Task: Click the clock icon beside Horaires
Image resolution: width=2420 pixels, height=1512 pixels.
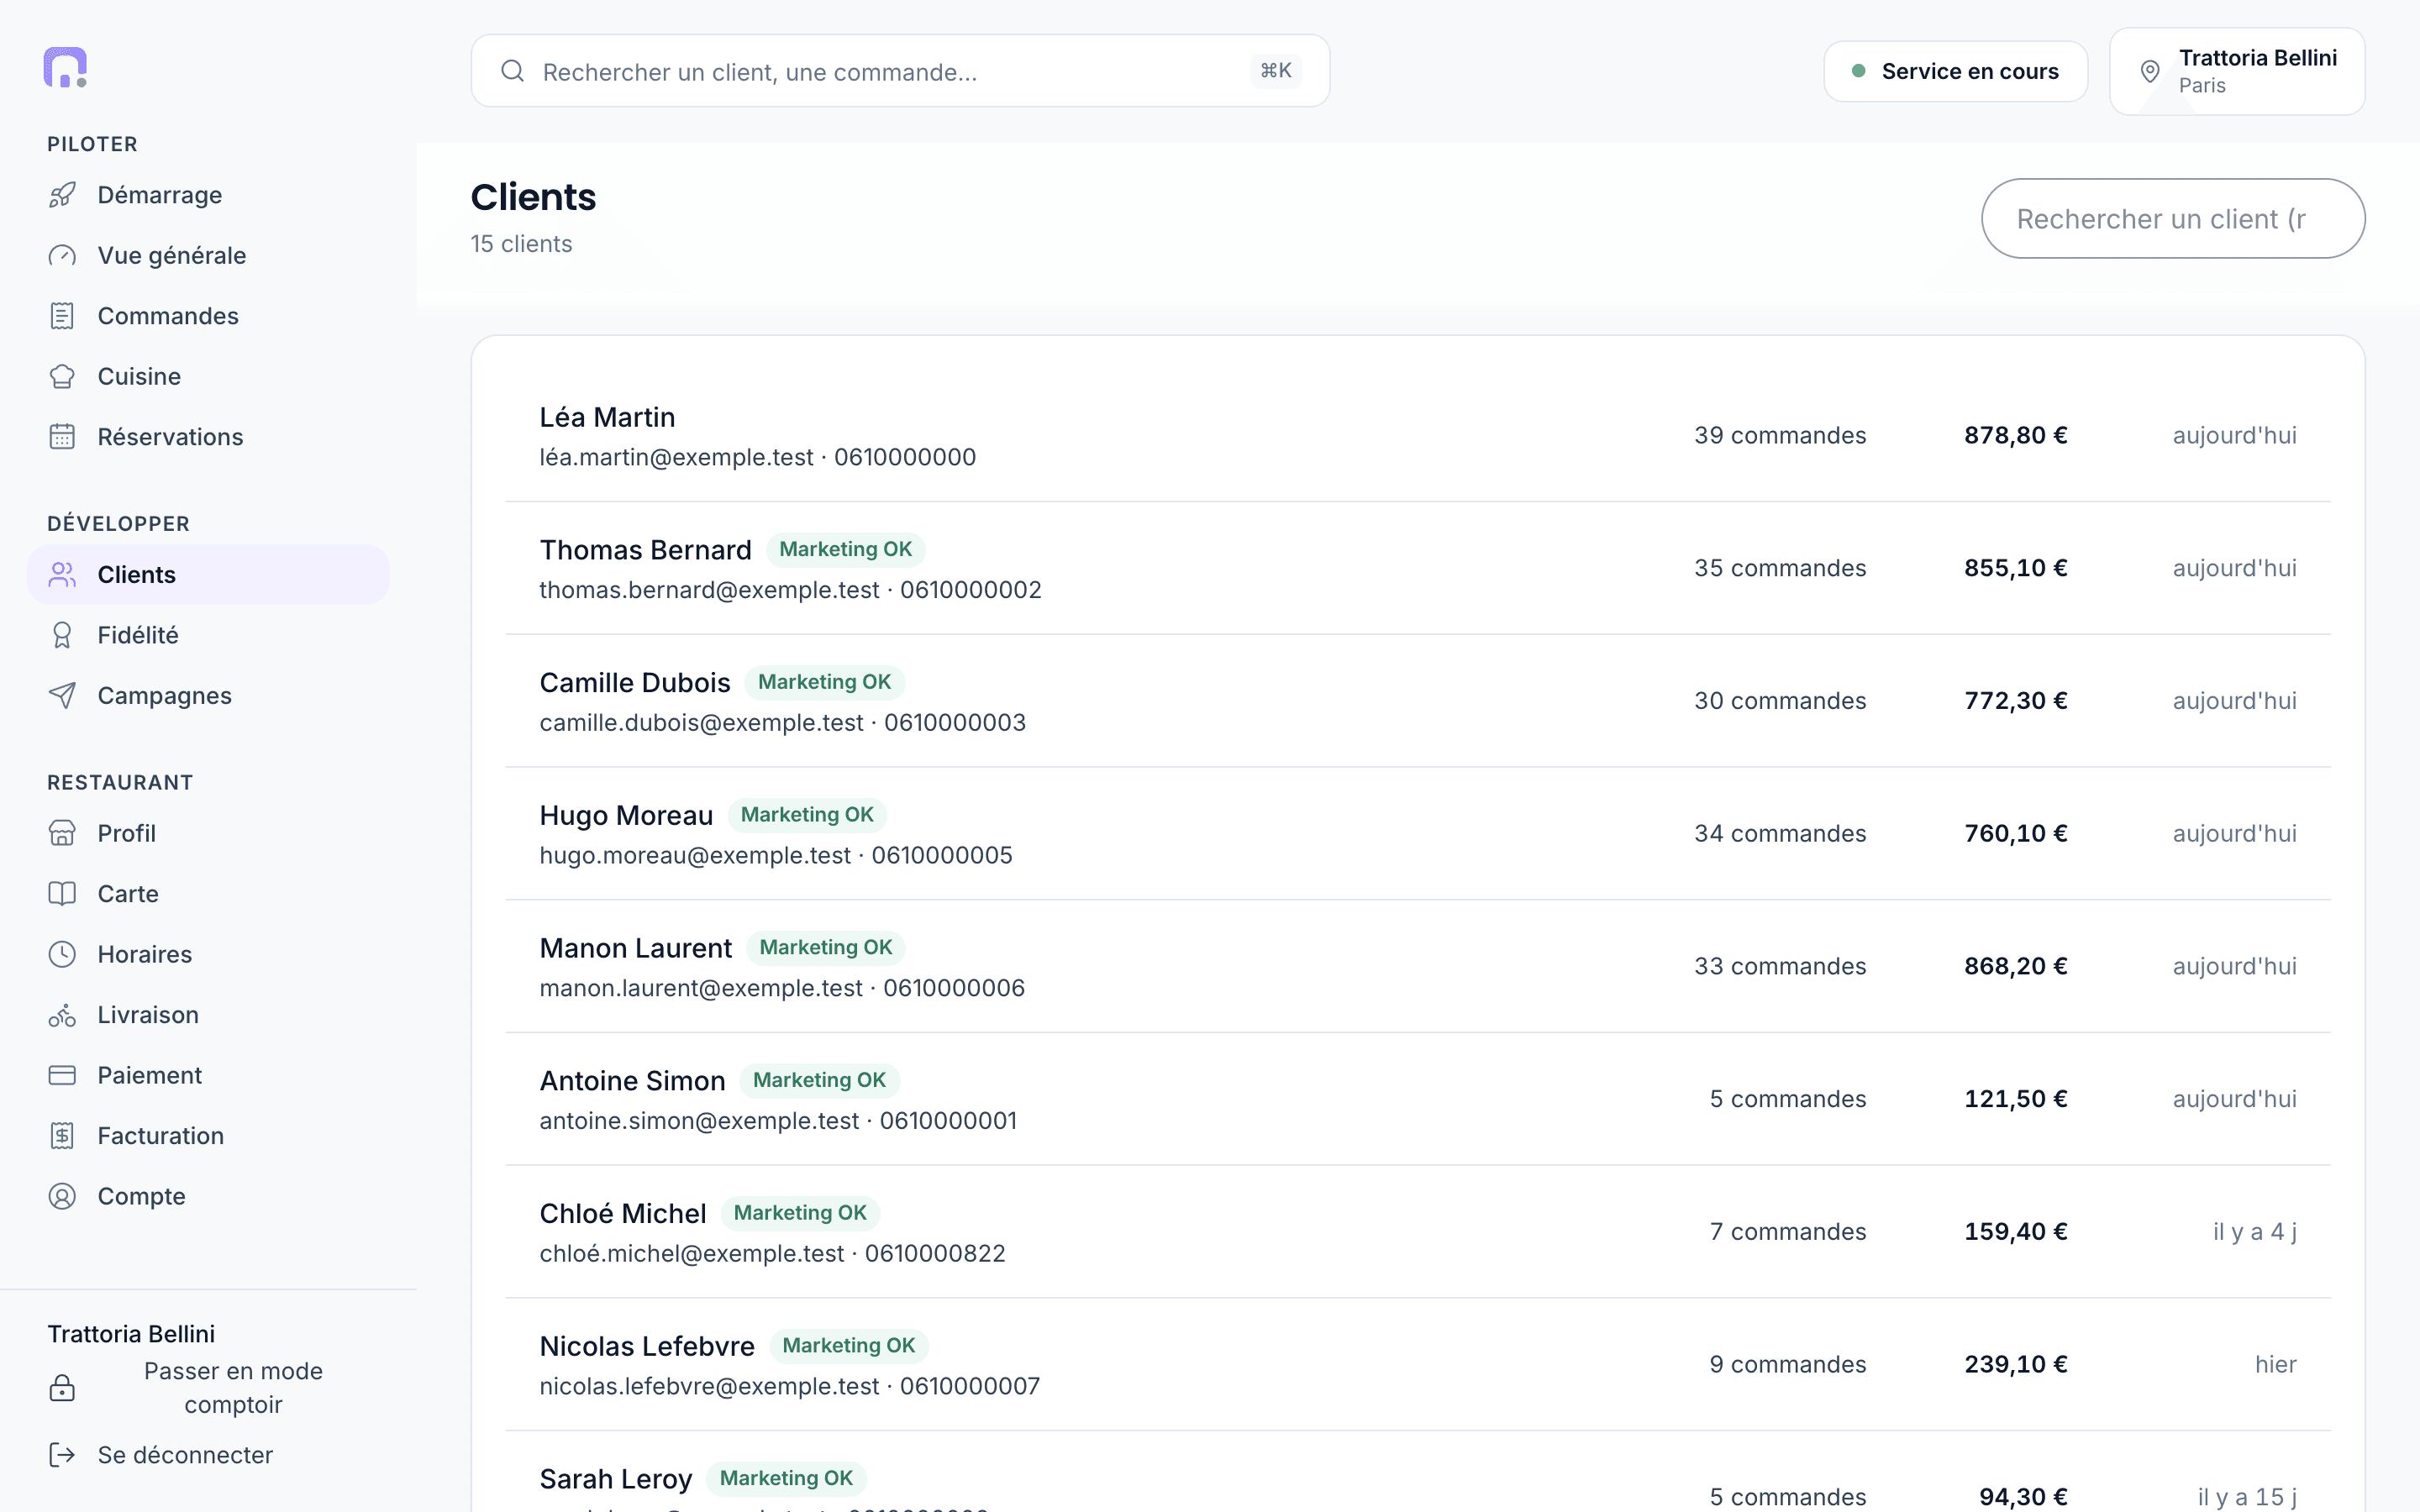Action: point(62,954)
